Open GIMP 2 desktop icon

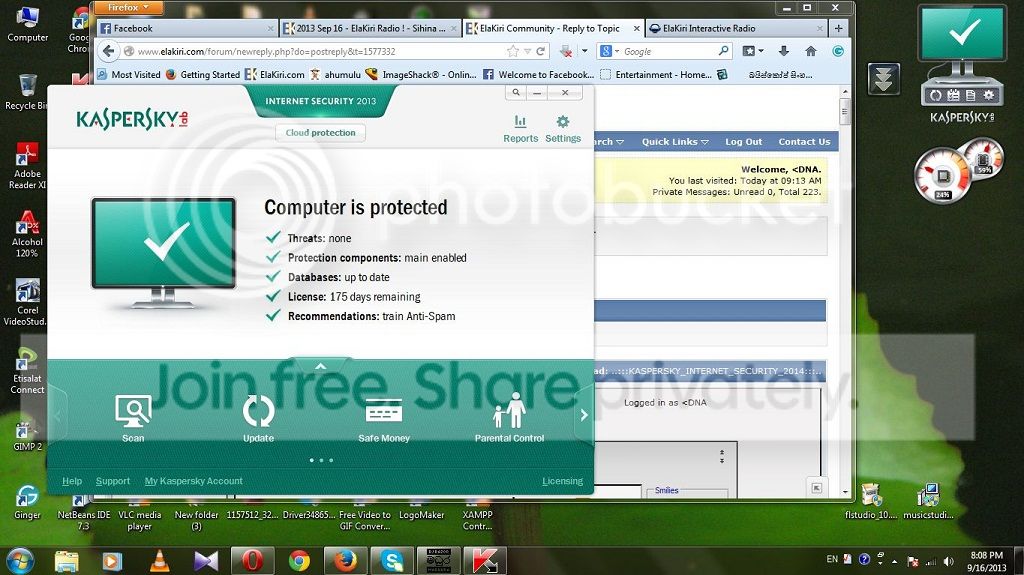point(27,435)
